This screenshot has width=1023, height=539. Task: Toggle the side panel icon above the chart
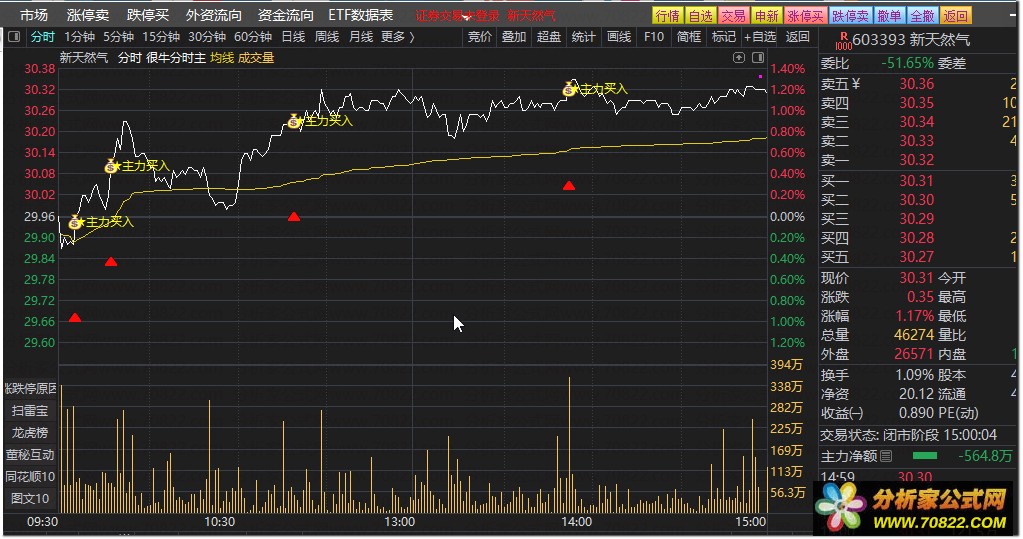(757, 57)
